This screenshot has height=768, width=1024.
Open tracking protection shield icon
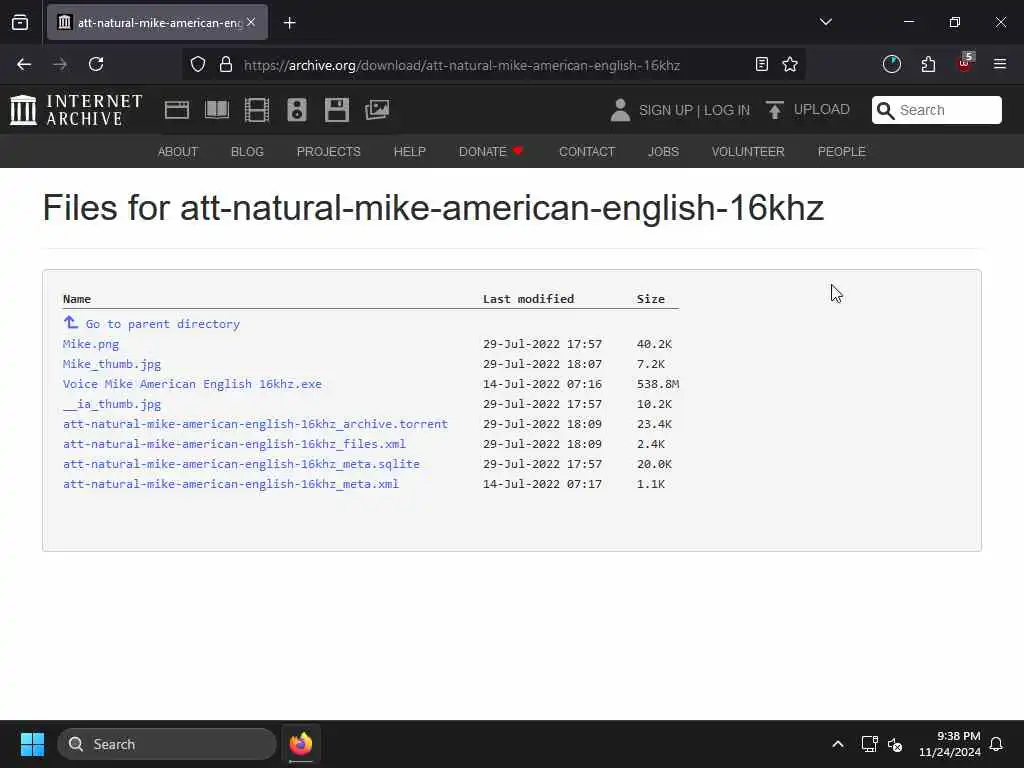[198, 64]
